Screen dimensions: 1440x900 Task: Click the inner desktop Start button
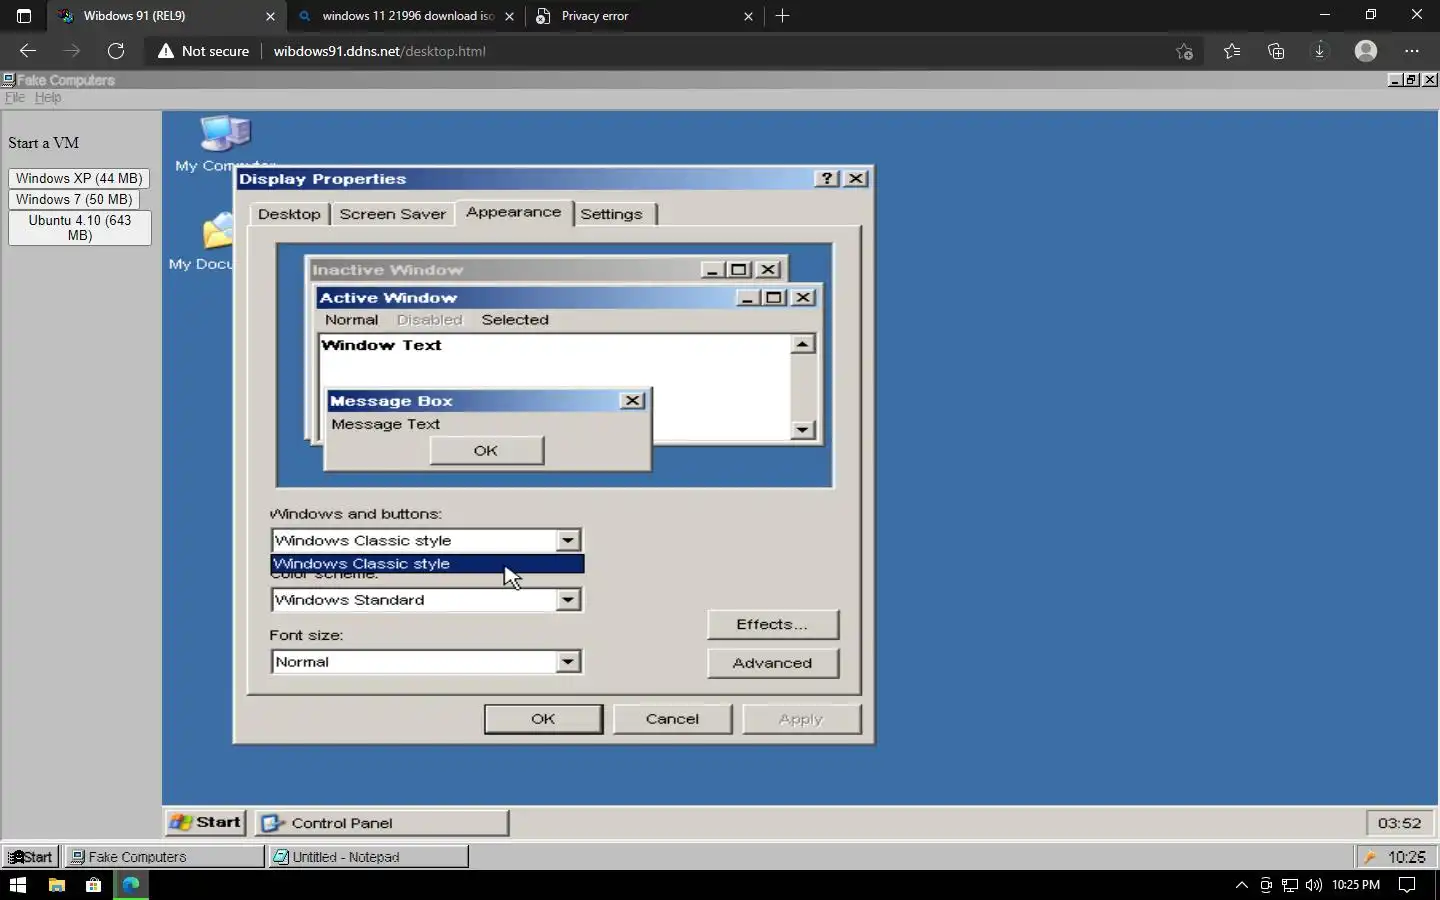click(205, 822)
